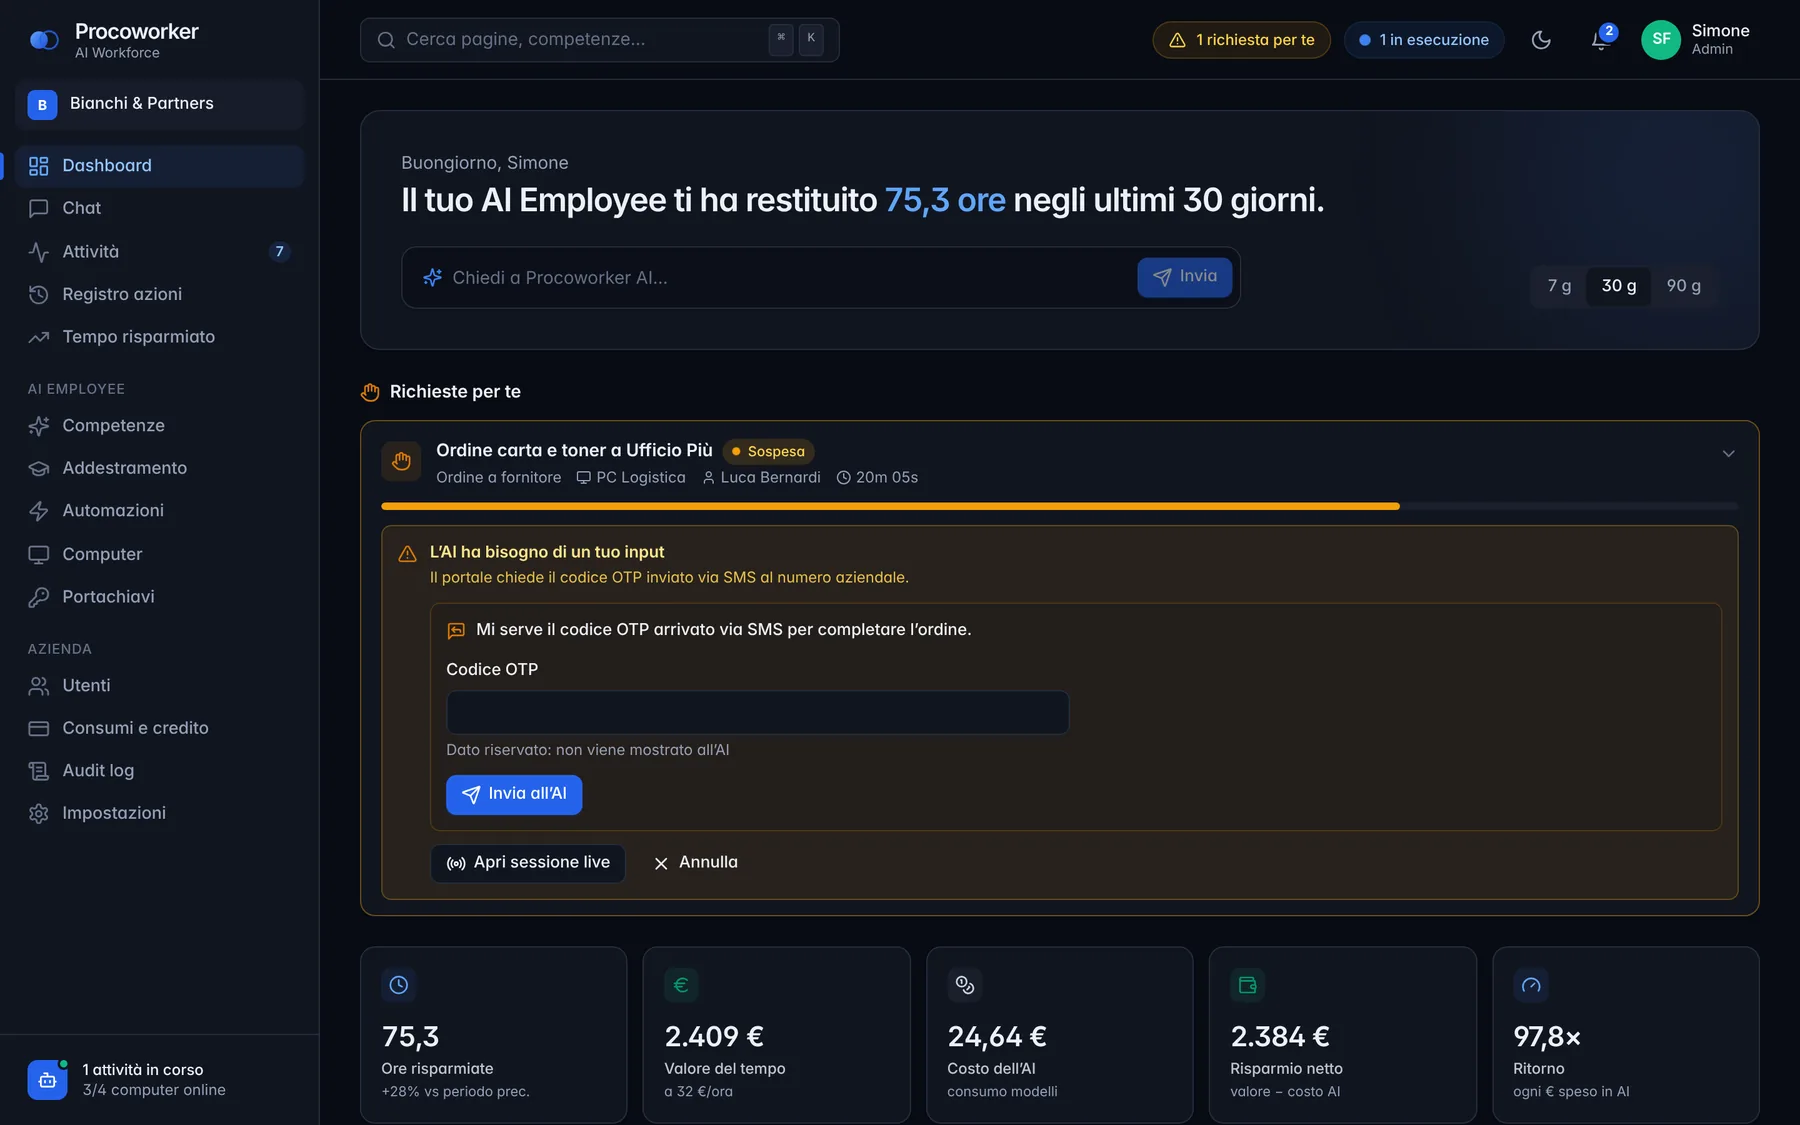Viewport: 1800px width, 1125px height.
Task: Focus the Codice OTP input field
Action: (x=757, y=712)
